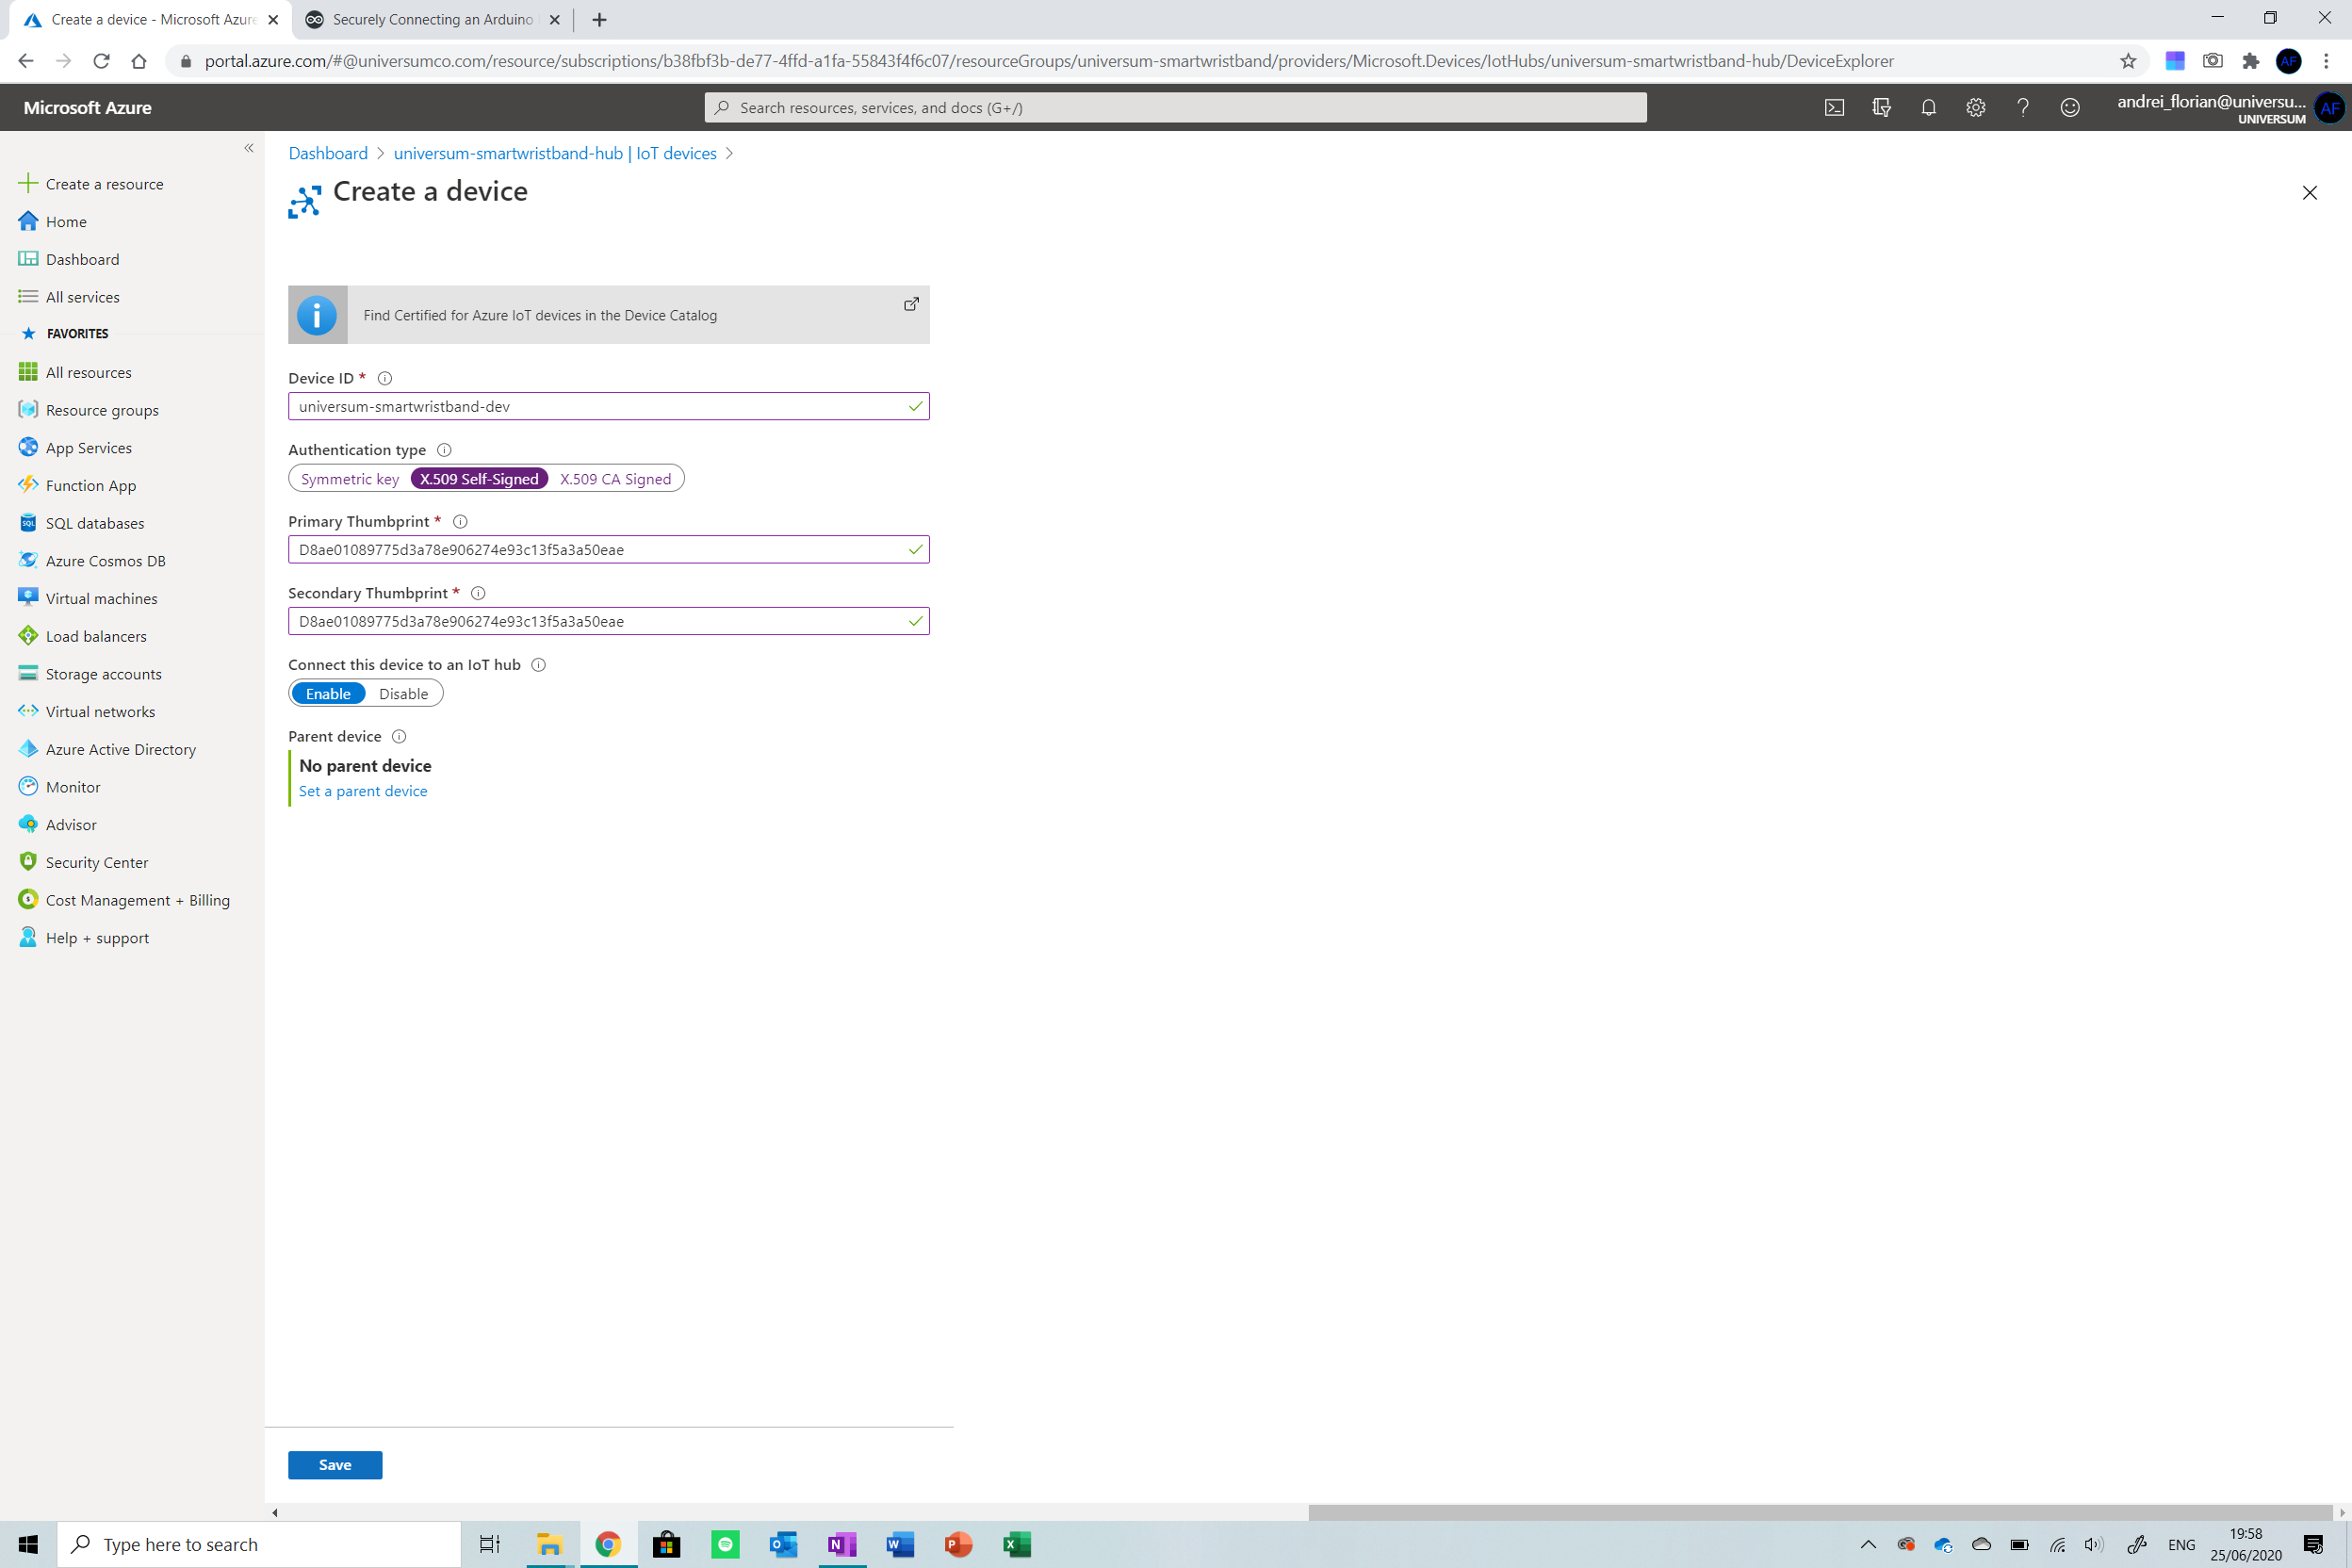The image size is (2352, 1568).
Task: Disable connecting device to IoT hub
Action: click(x=403, y=694)
